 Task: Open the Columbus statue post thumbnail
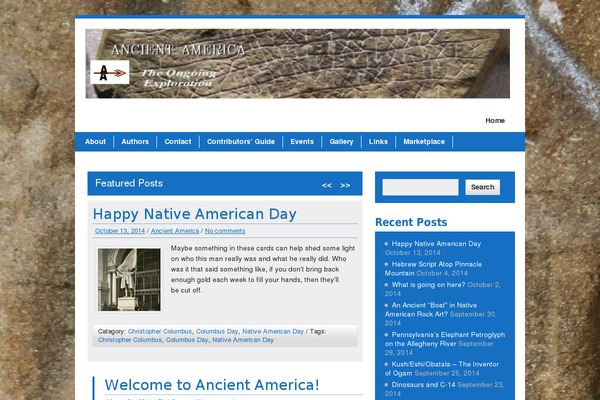(129, 279)
